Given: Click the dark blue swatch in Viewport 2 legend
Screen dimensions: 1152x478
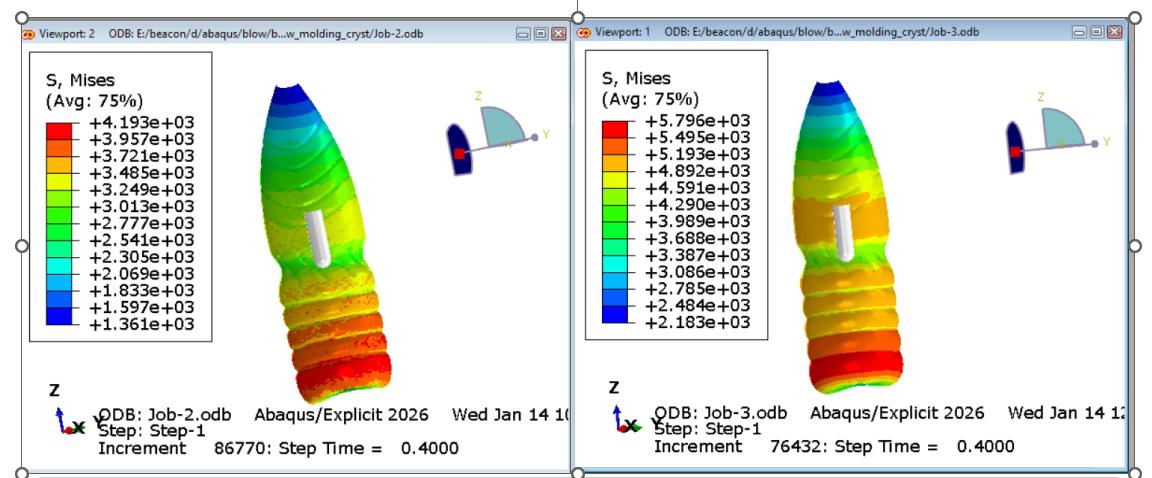Looking at the screenshot, I should pos(59,316).
